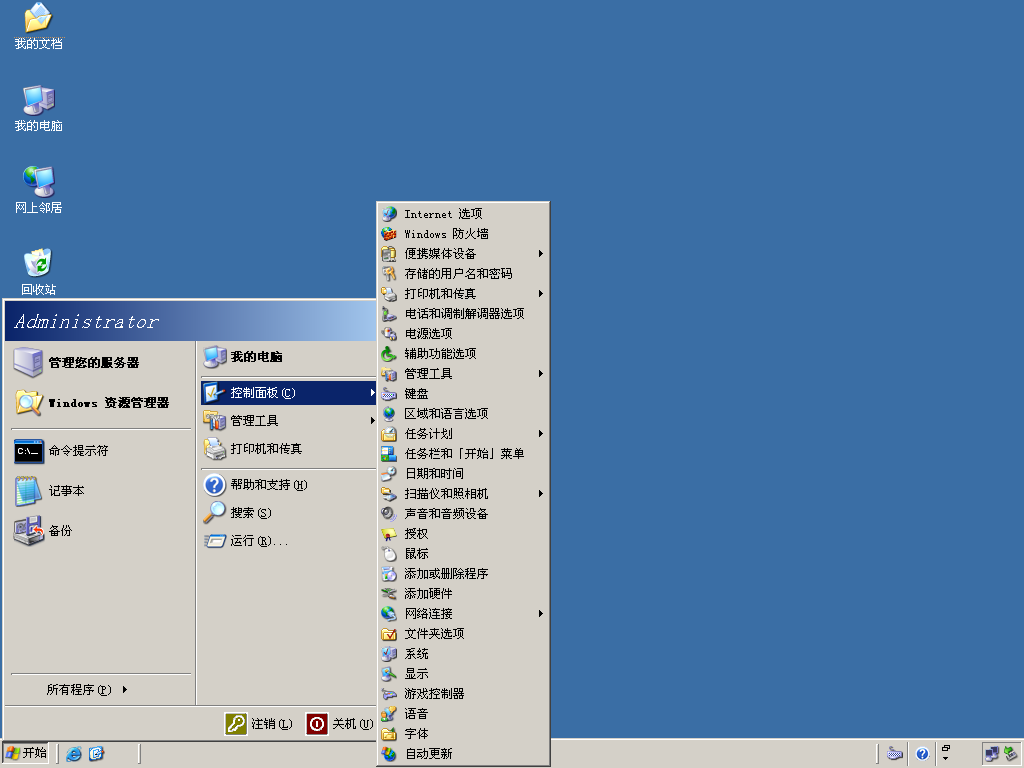This screenshot has width=1024, height=768.
Task: Select the highlighted 控制面板(C) entry
Action: (x=288, y=392)
